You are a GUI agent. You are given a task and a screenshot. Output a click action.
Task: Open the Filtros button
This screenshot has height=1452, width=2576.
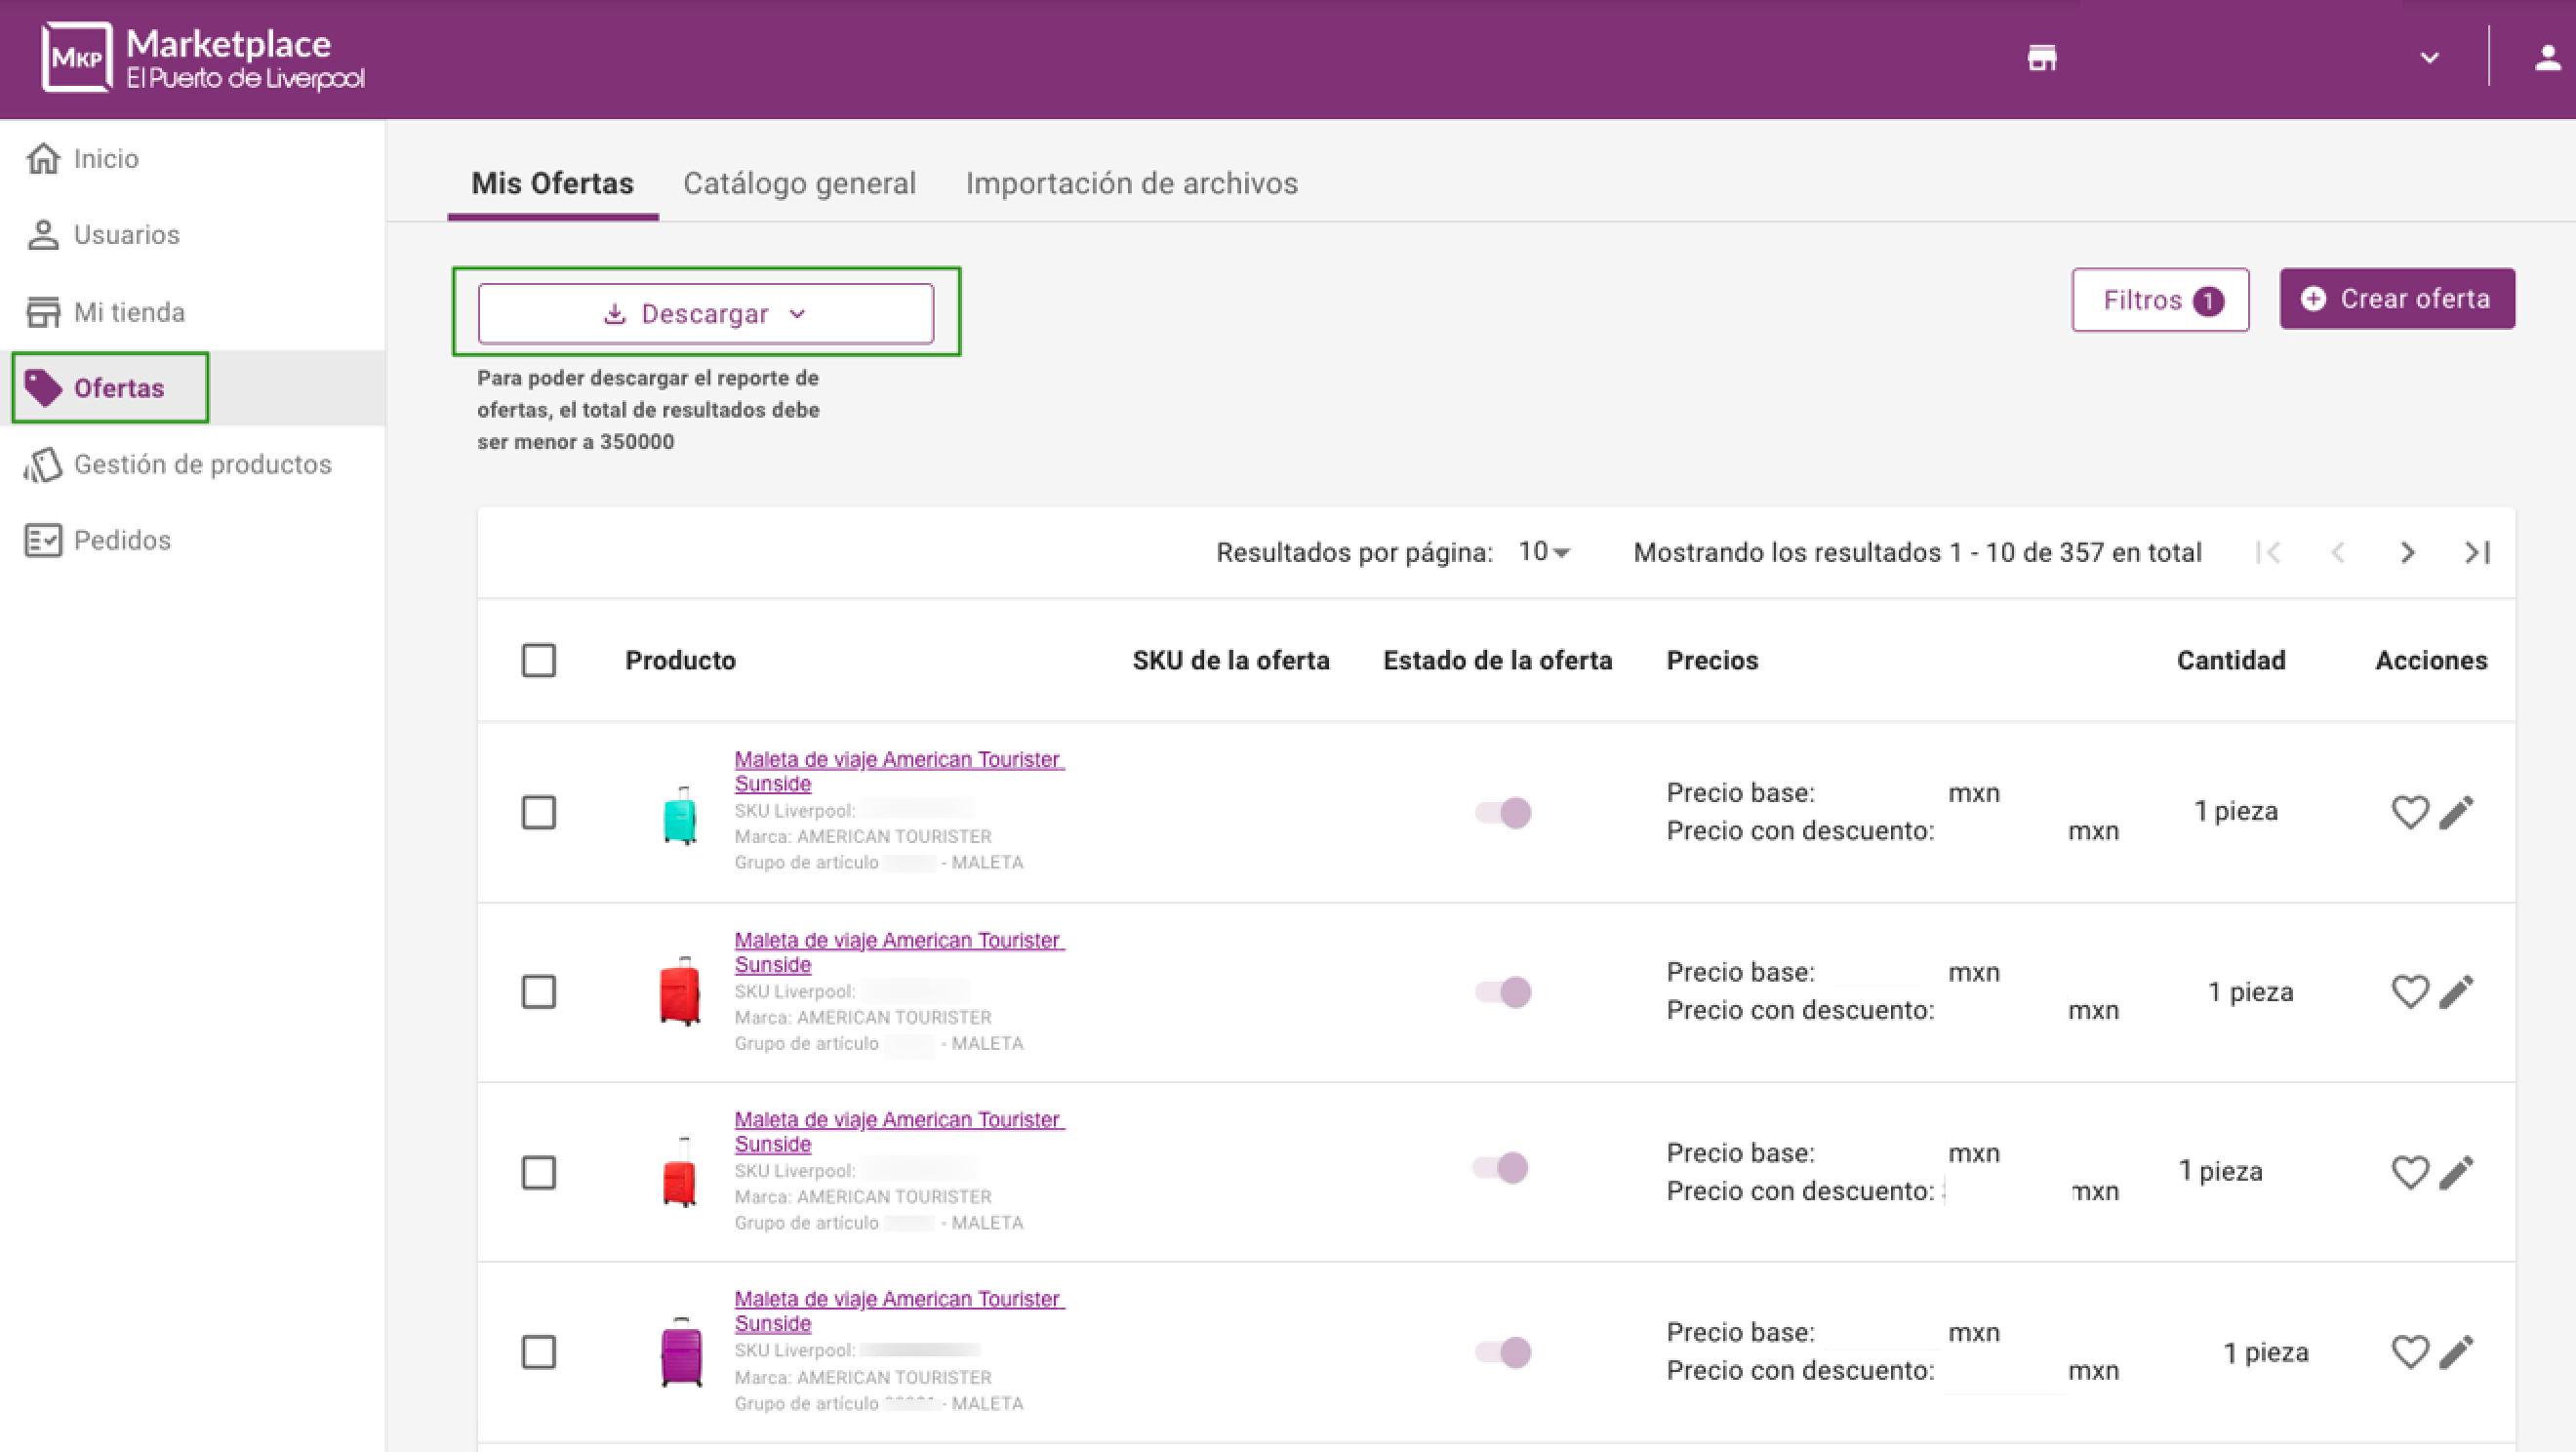click(x=2160, y=300)
